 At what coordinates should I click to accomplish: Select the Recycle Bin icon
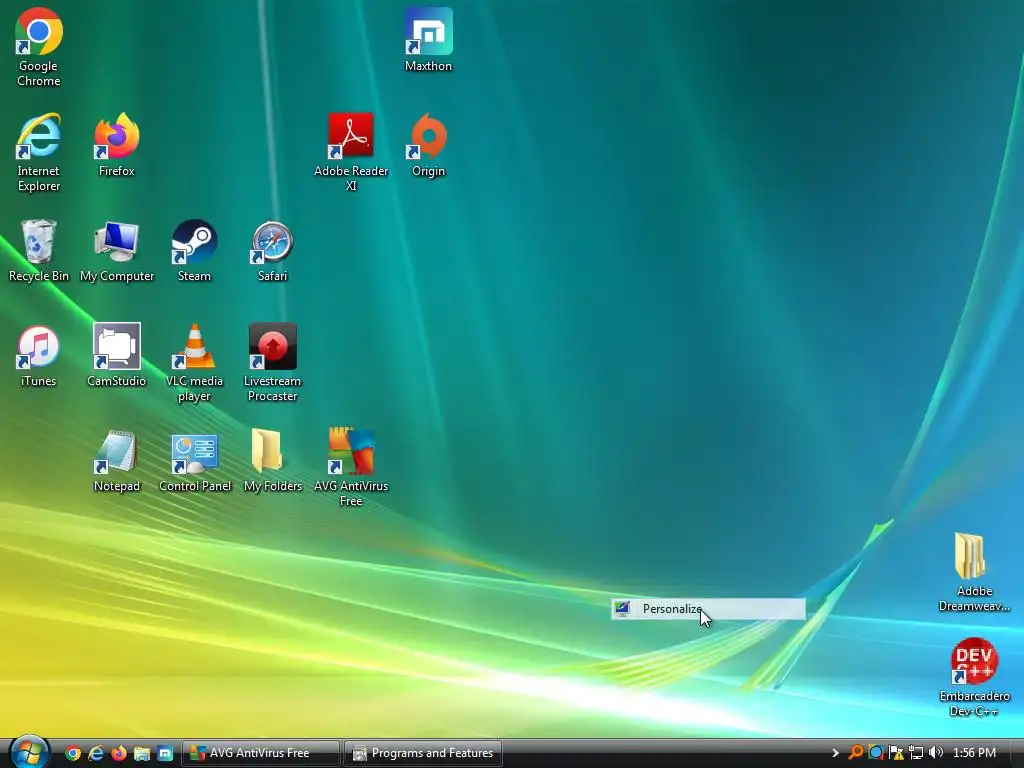(x=39, y=251)
